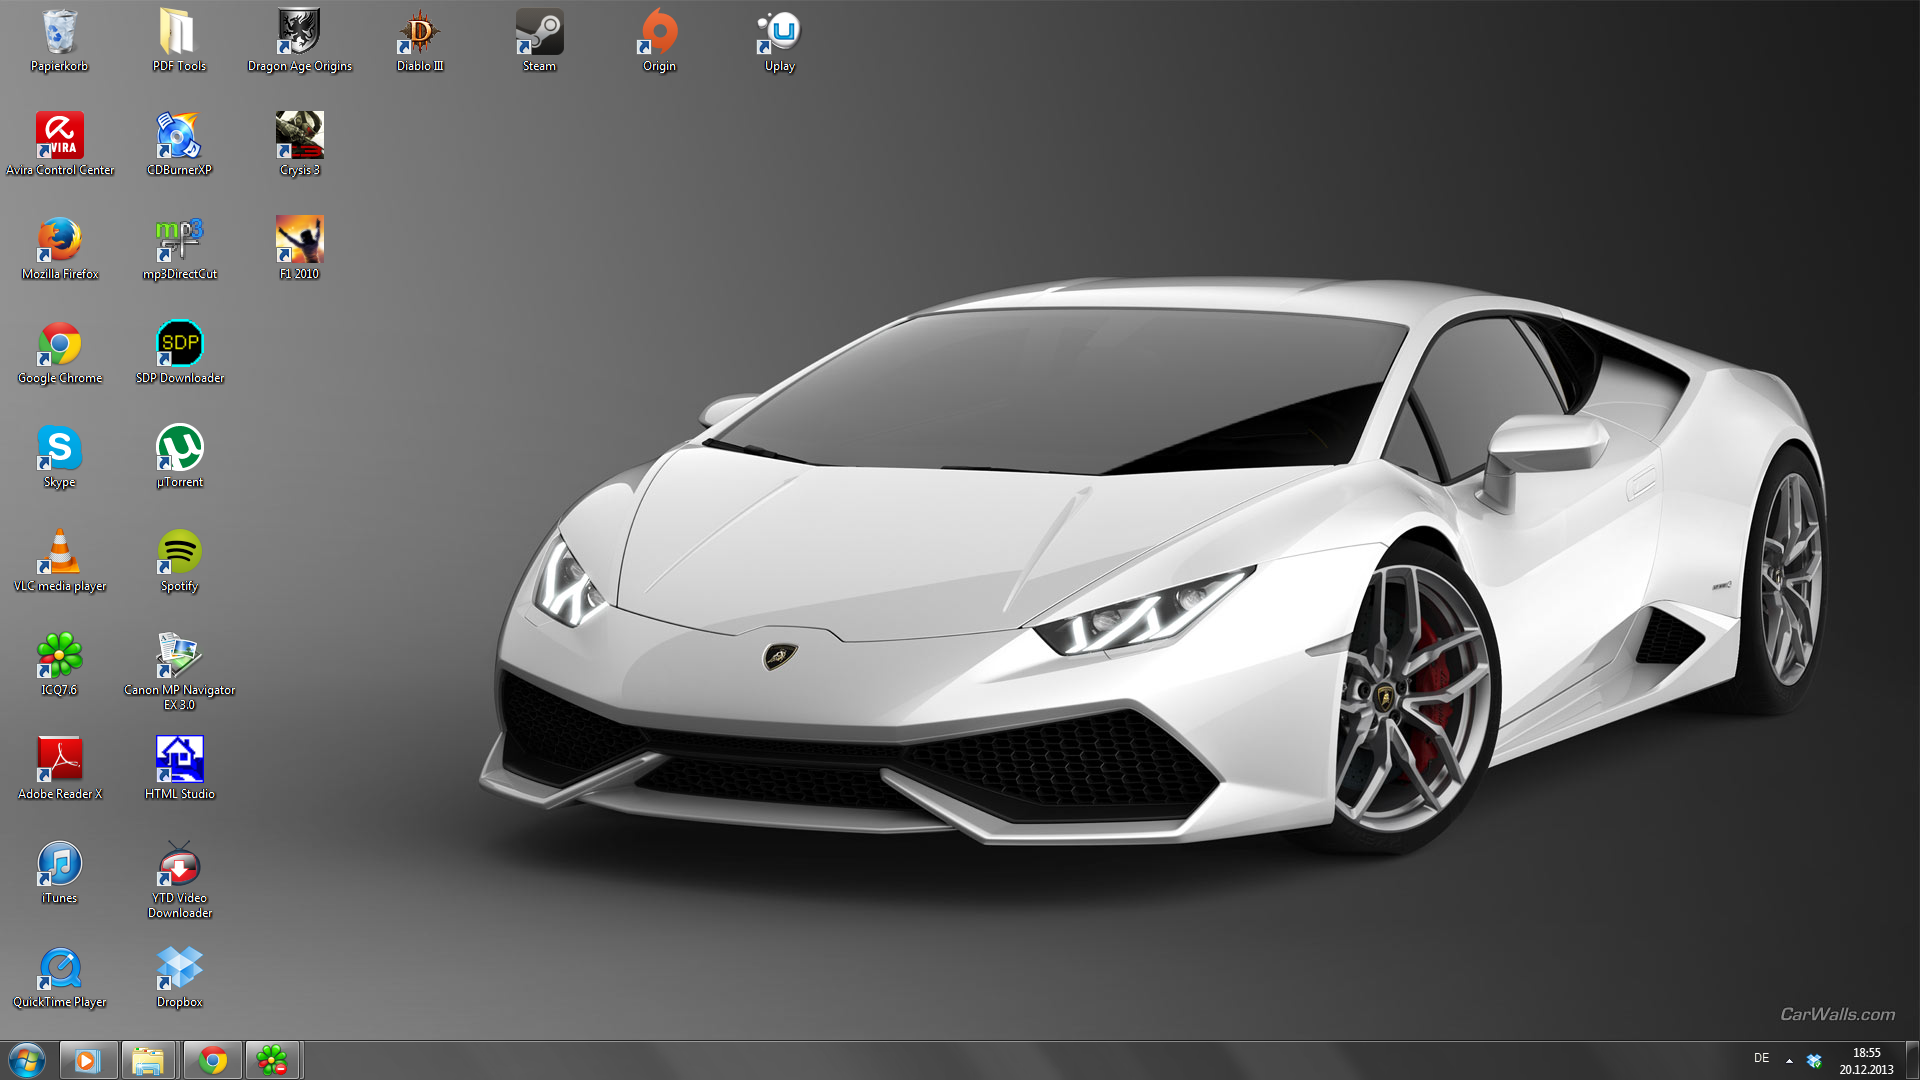
Task: Open Windows Media Player from taskbar
Action: coord(88,1060)
